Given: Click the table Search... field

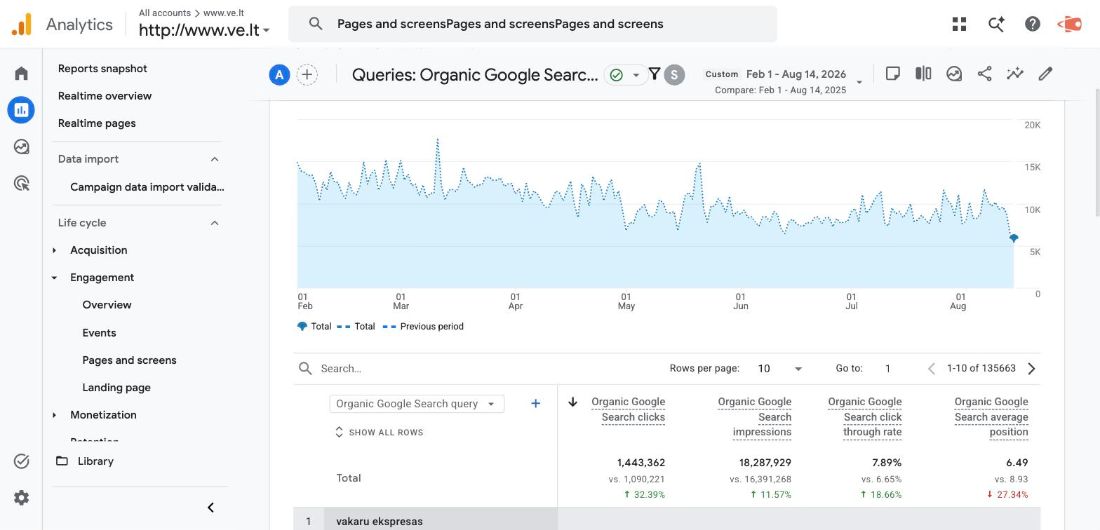Looking at the screenshot, I should tap(341, 369).
